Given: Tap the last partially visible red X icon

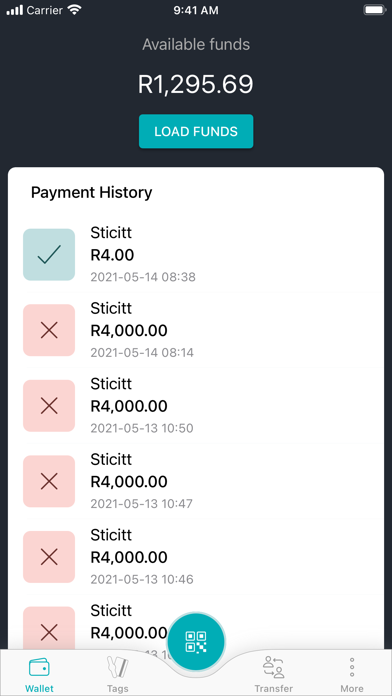Looking at the screenshot, I should [49, 628].
